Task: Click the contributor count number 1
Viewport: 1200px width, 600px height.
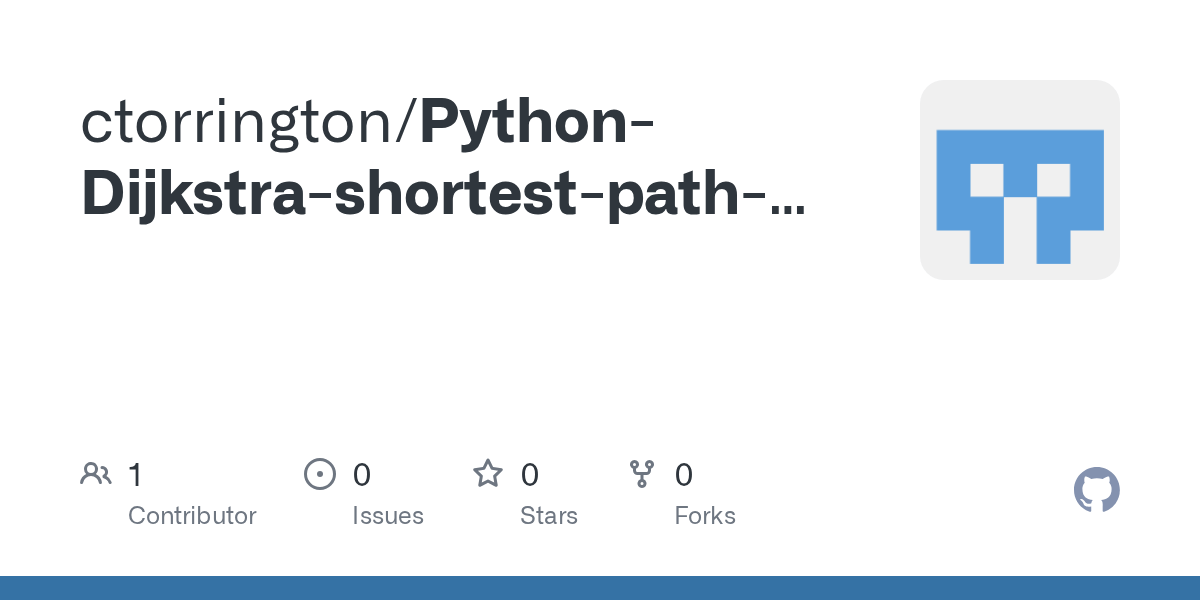Action: 135,474
